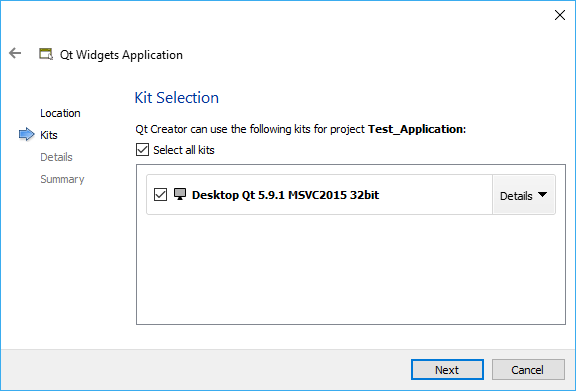576x391 pixels.
Task: Click the black triangle beside Details
Action: coord(542,194)
